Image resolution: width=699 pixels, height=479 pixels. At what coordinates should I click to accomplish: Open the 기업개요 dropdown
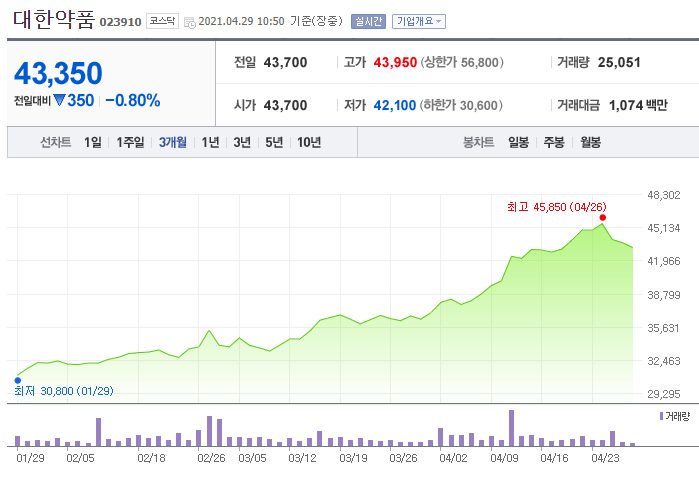pyautogui.click(x=419, y=21)
